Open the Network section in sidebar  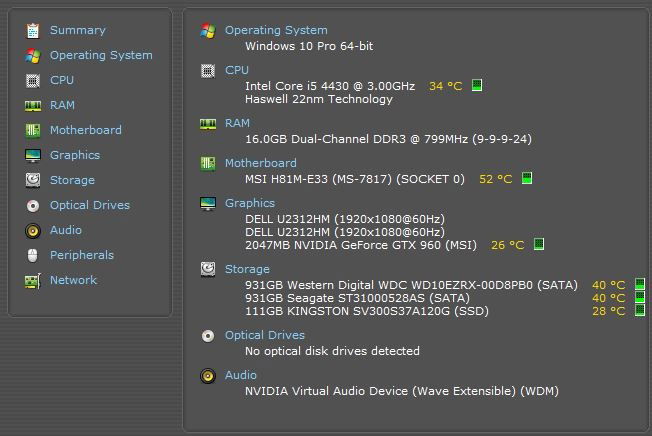73,281
